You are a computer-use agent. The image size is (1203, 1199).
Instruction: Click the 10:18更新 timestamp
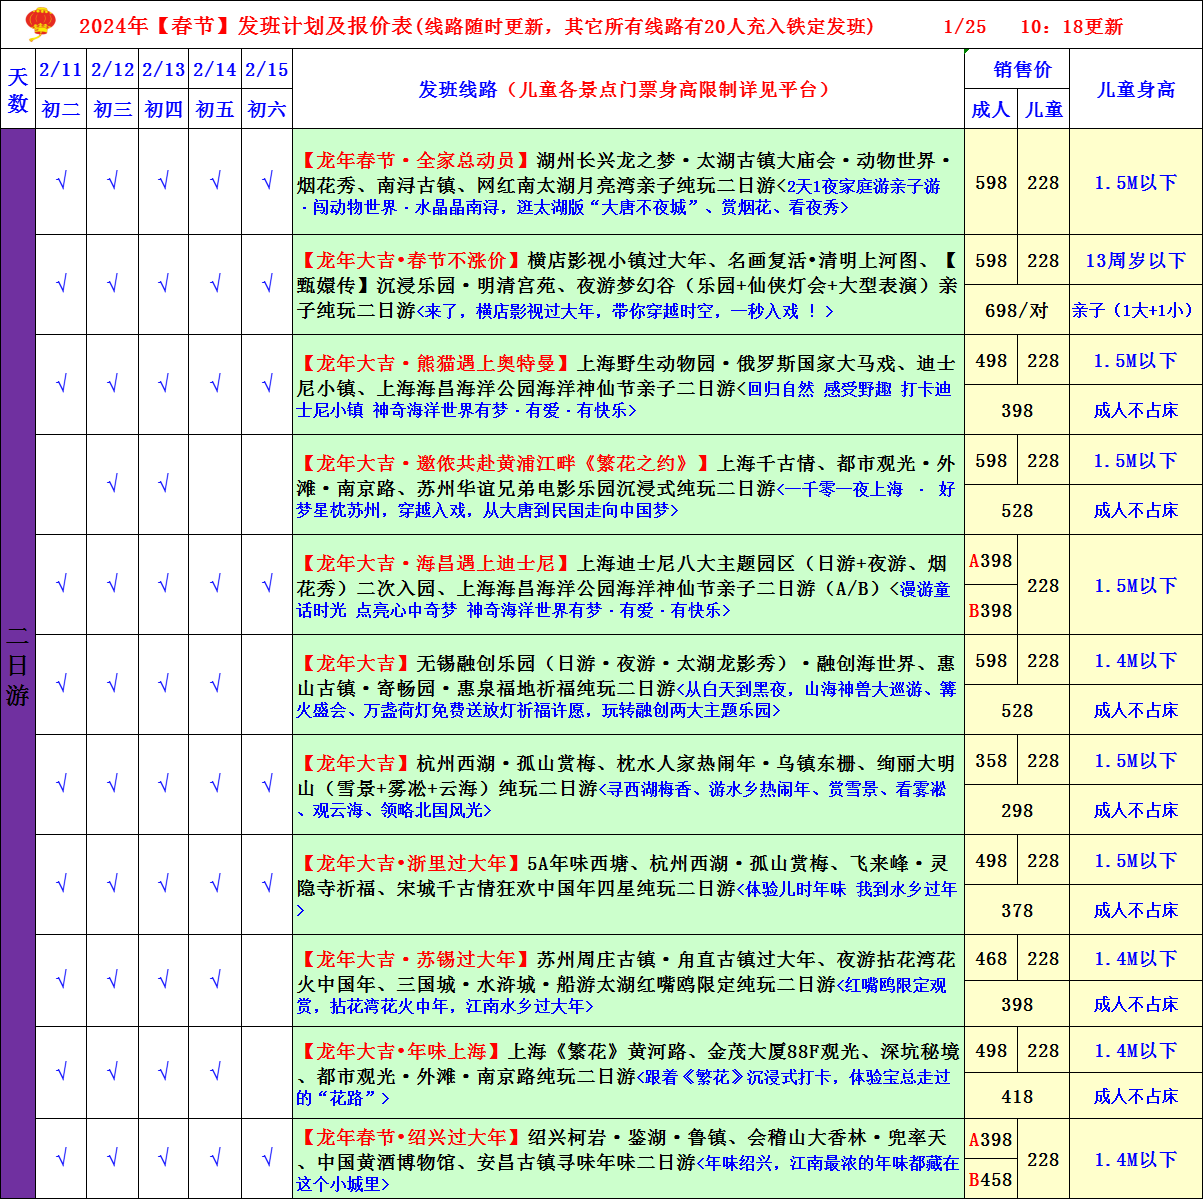[1071, 27]
